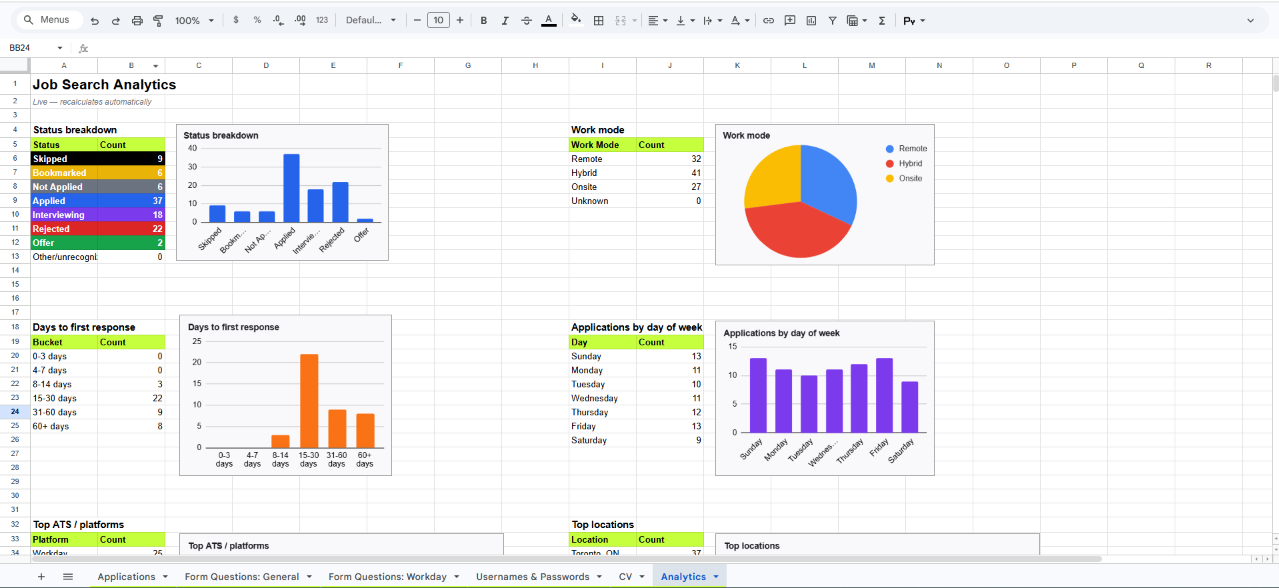The height and width of the screenshot is (588, 1279).
Task: Open text wrapping dropdown
Action: pos(712,20)
